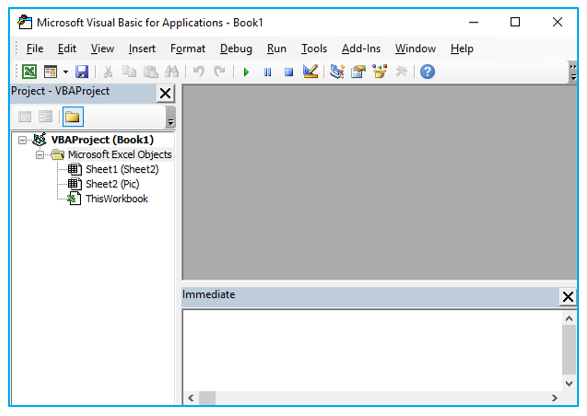The image size is (587, 416).
Task: Select Sheet2 (Pic) in project tree
Action: click(112, 184)
